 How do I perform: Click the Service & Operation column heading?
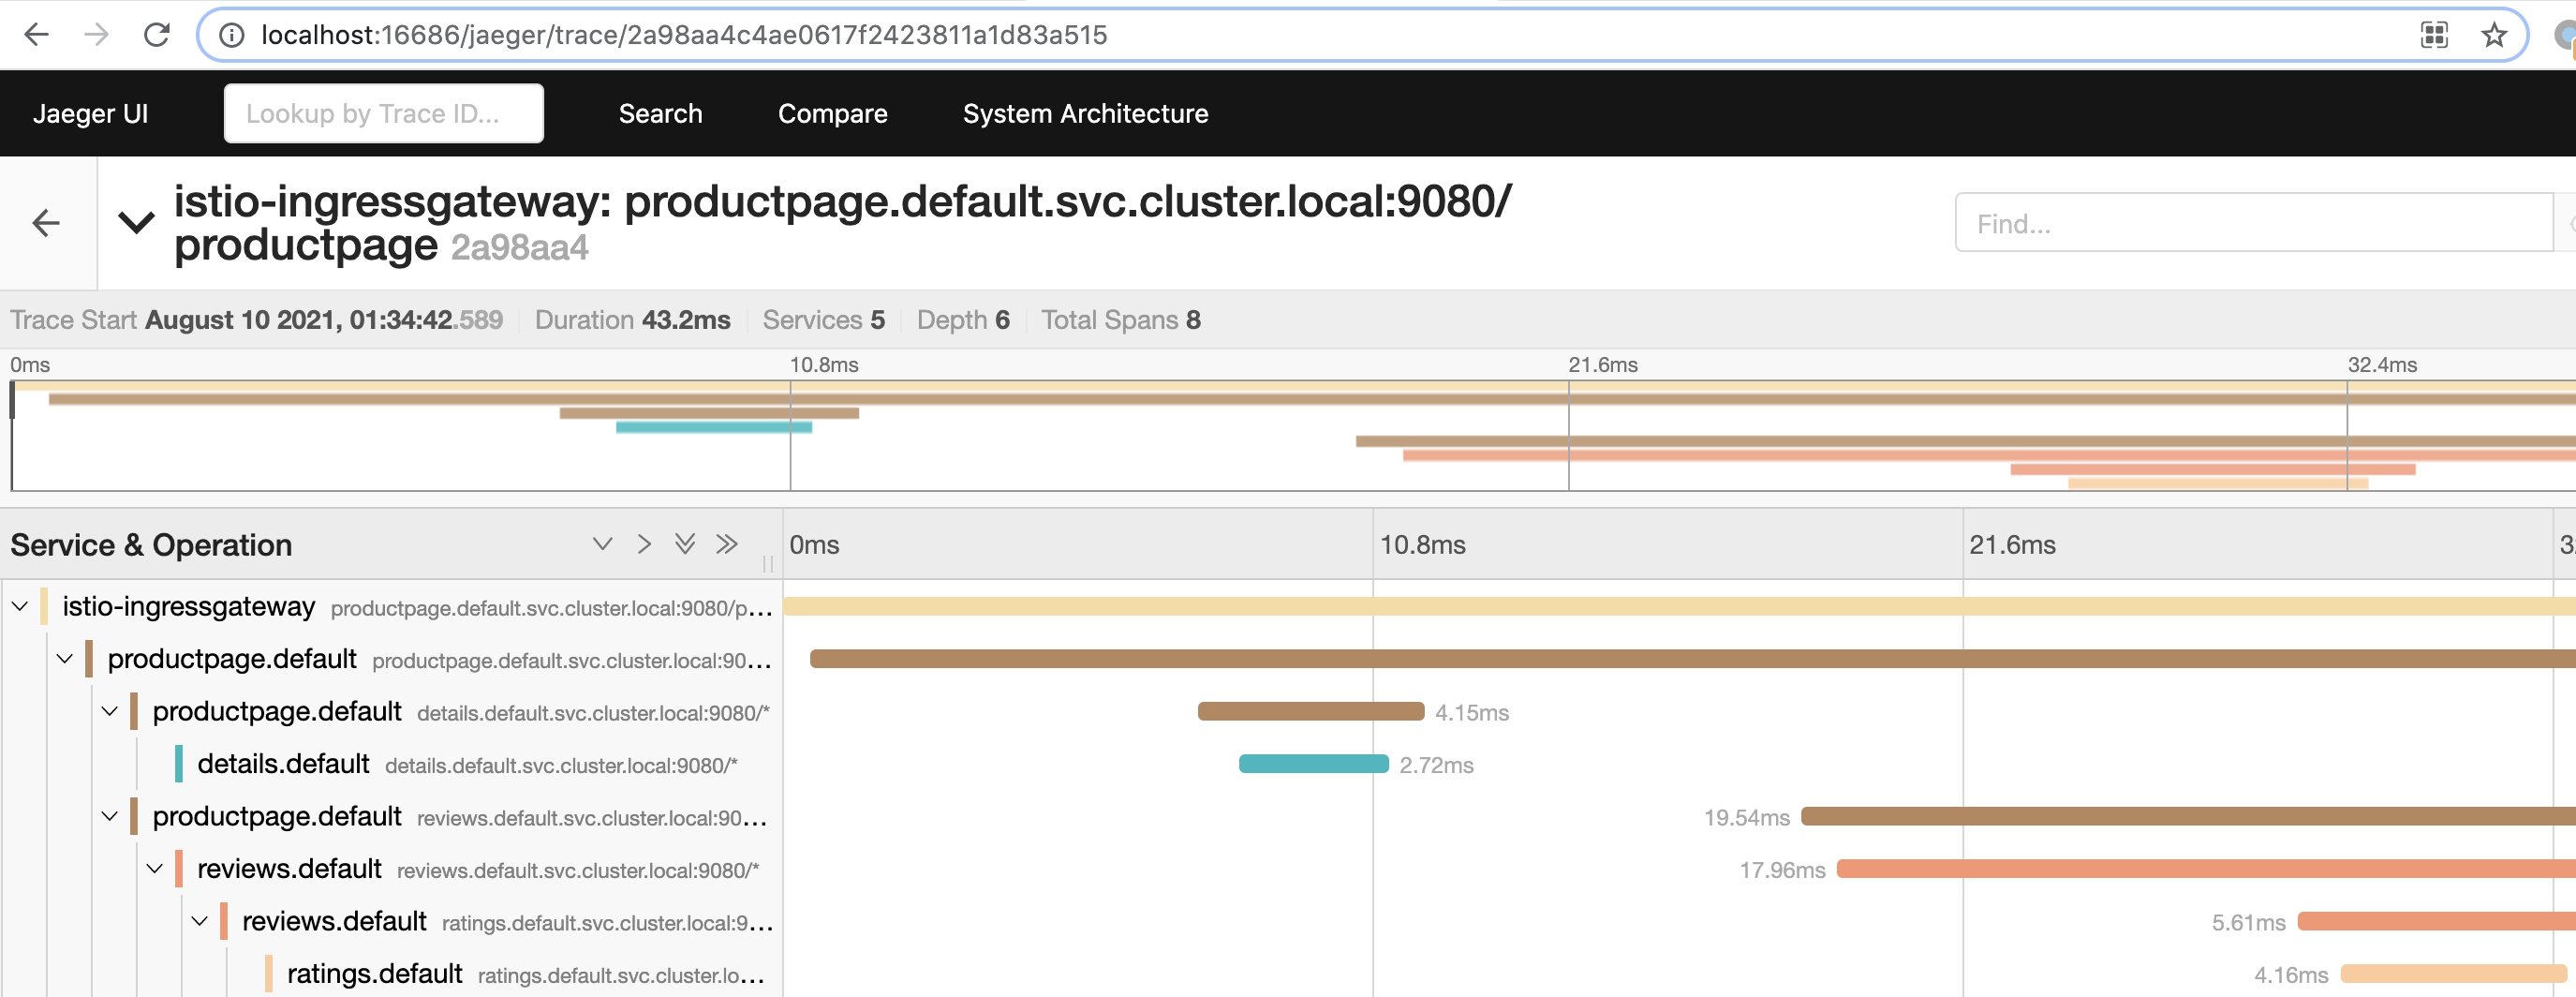pos(151,545)
